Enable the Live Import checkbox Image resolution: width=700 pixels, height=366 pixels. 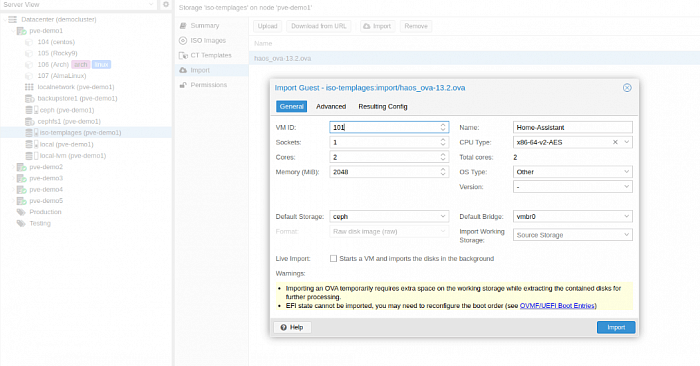333,258
